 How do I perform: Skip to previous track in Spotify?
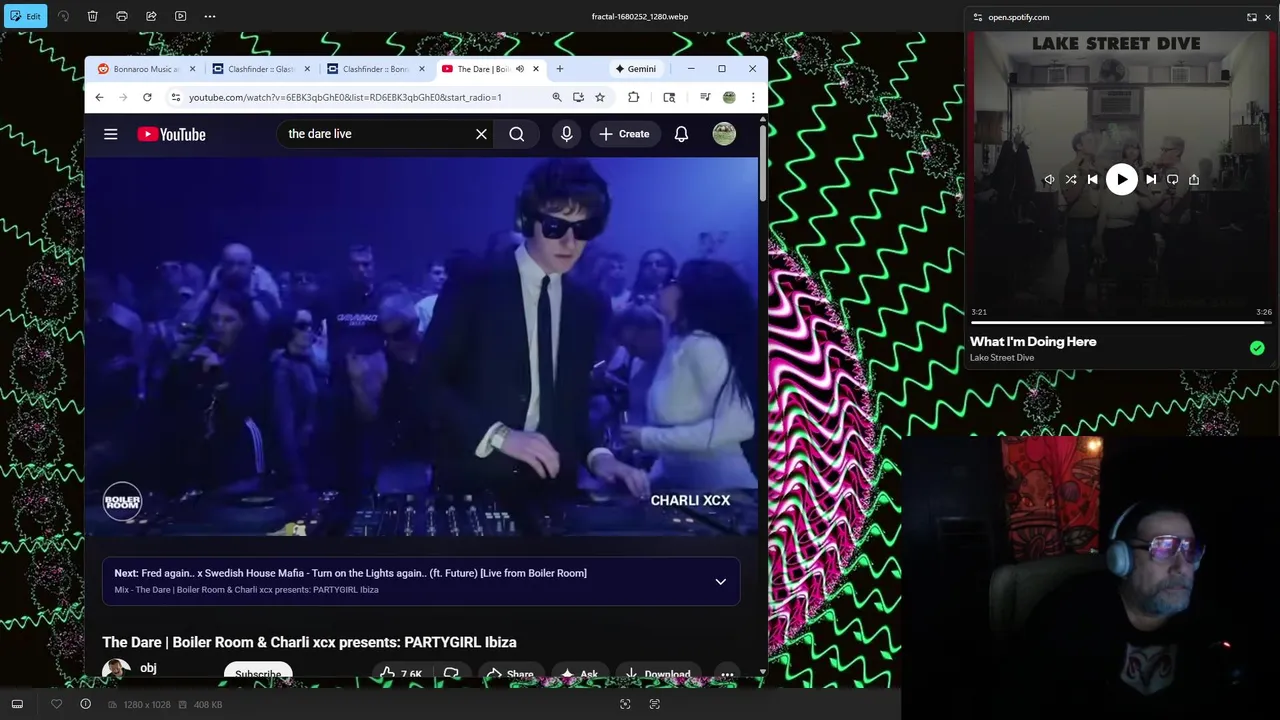coord(1093,180)
